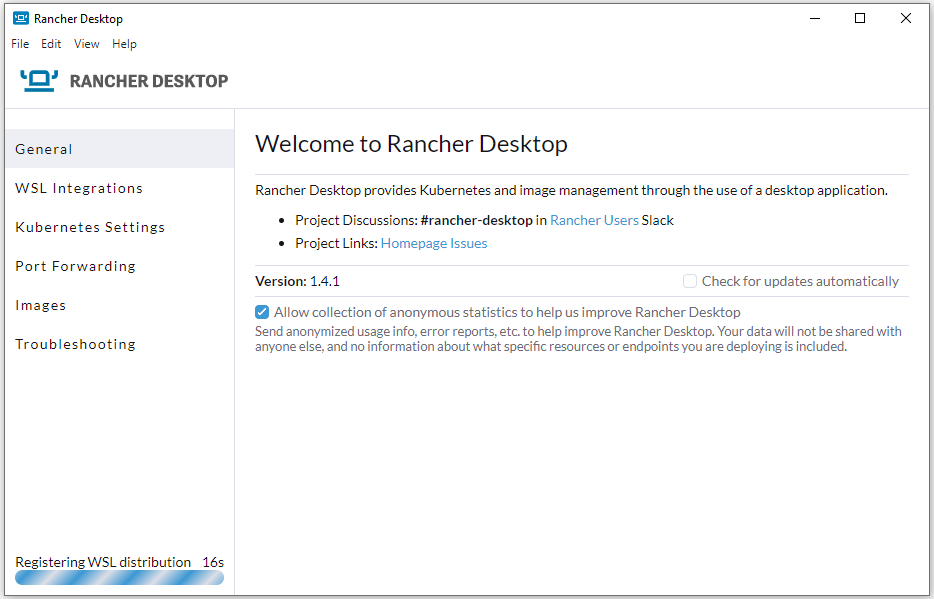
Task: Click the Version: 1.4.1 text
Action: (297, 281)
